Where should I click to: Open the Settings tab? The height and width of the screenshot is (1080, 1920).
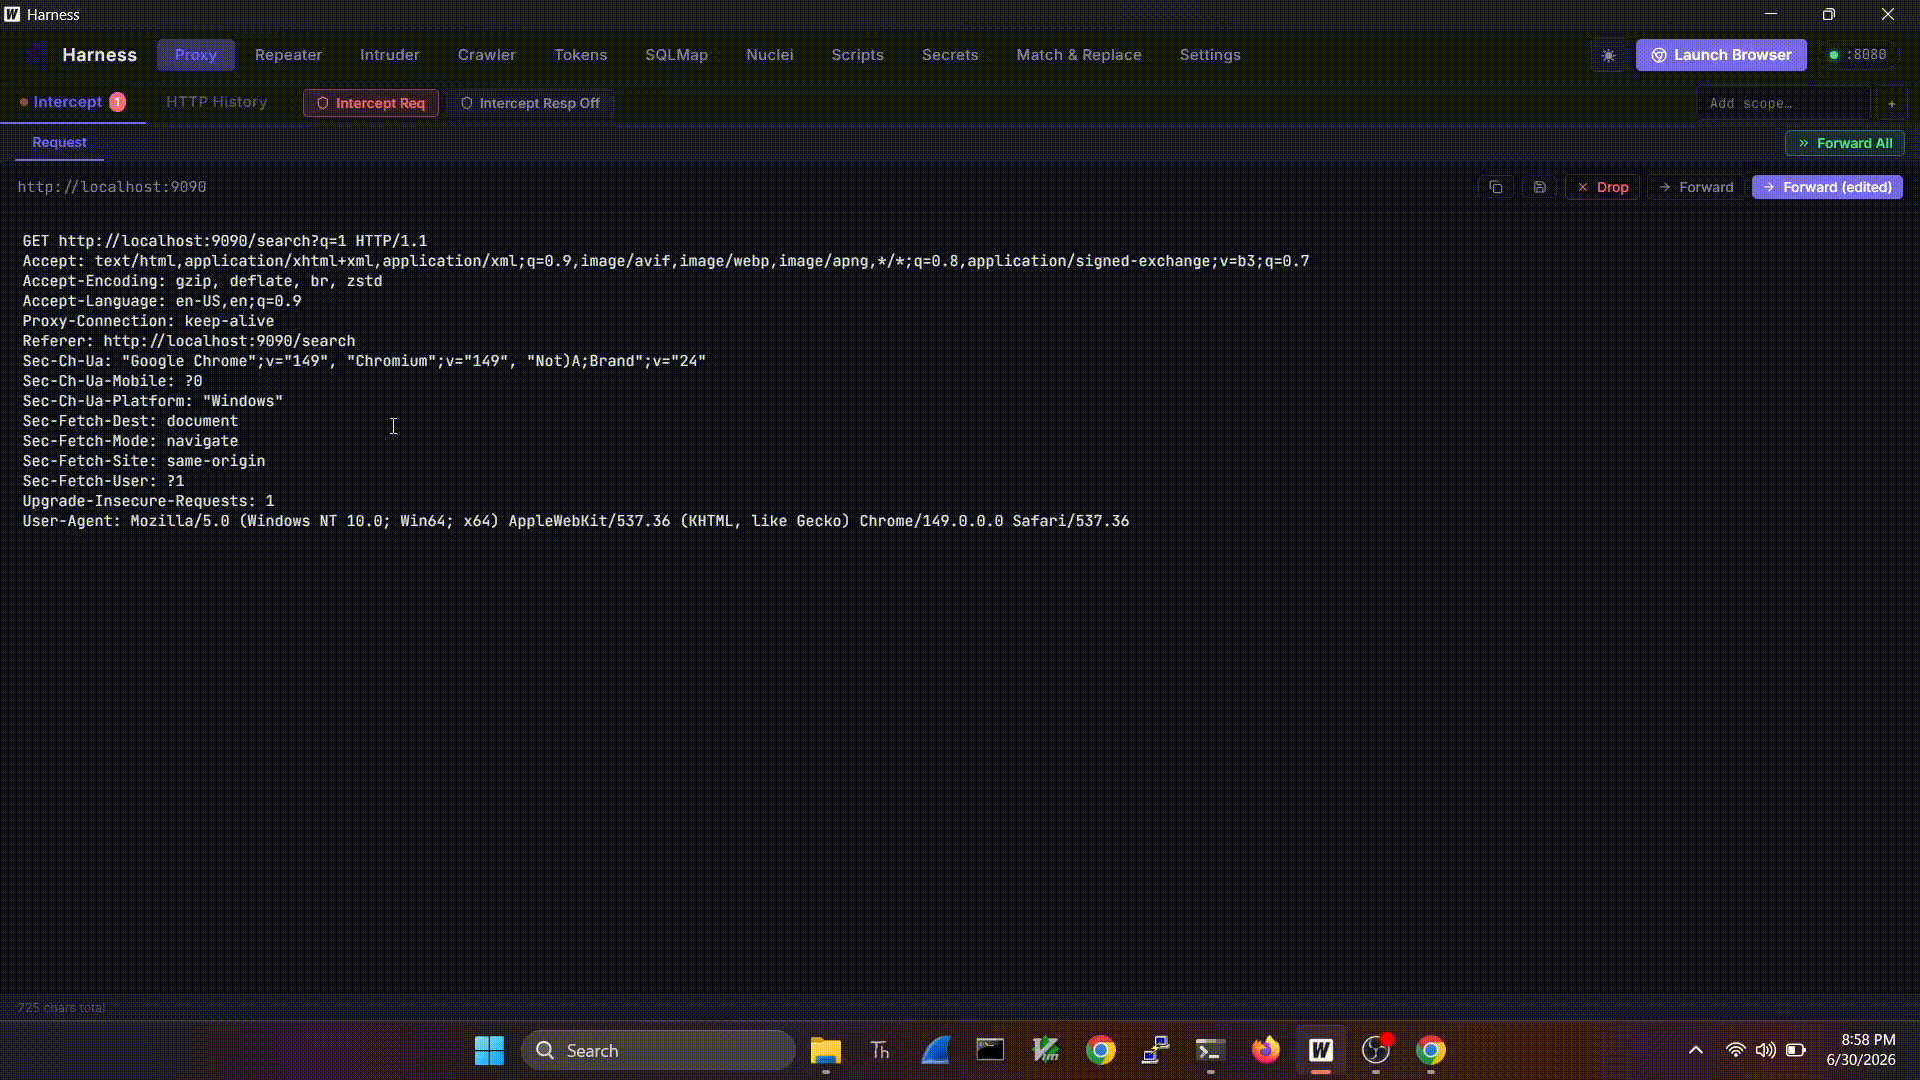click(x=1210, y=55)
